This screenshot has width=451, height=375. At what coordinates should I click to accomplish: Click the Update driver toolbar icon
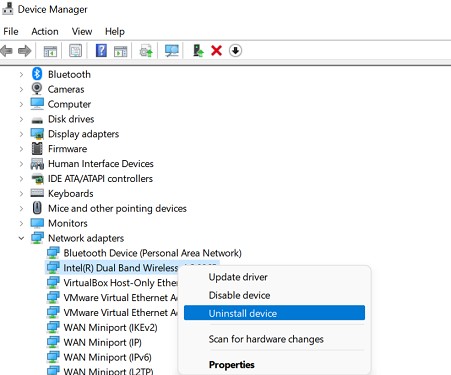(x=146, y=51)
